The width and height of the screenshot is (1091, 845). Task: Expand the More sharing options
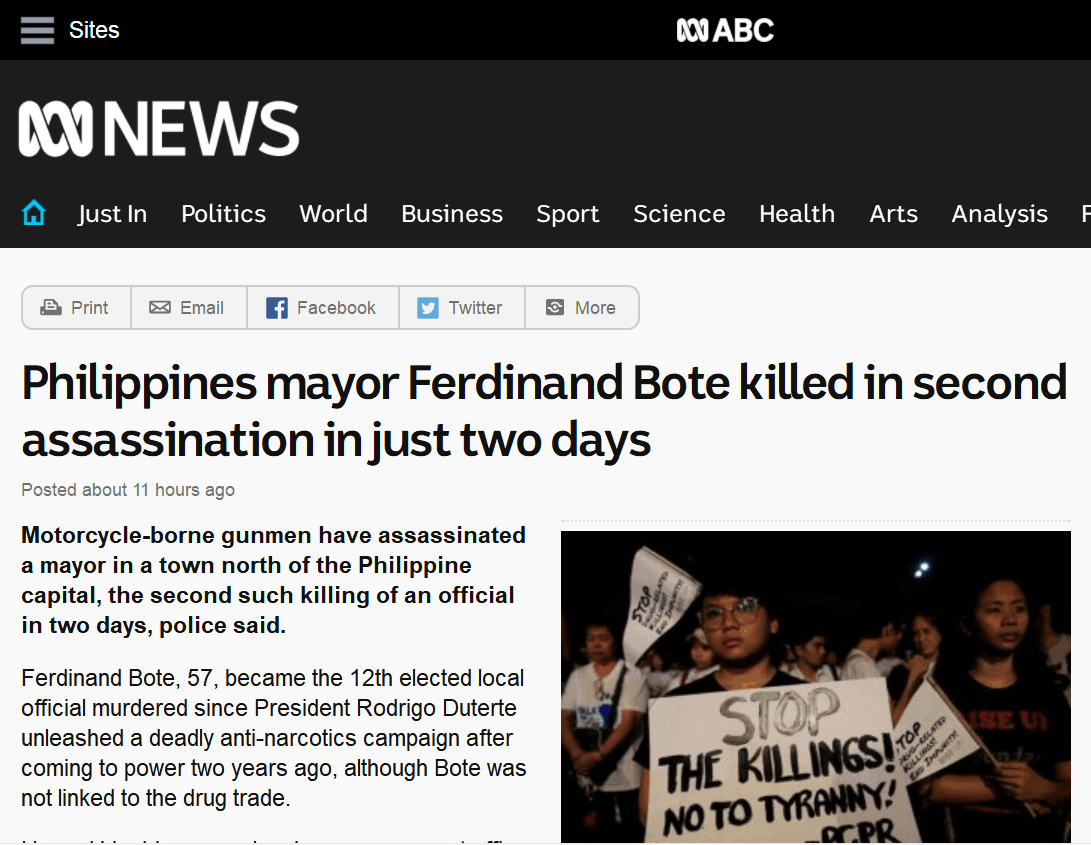point(581,308)
